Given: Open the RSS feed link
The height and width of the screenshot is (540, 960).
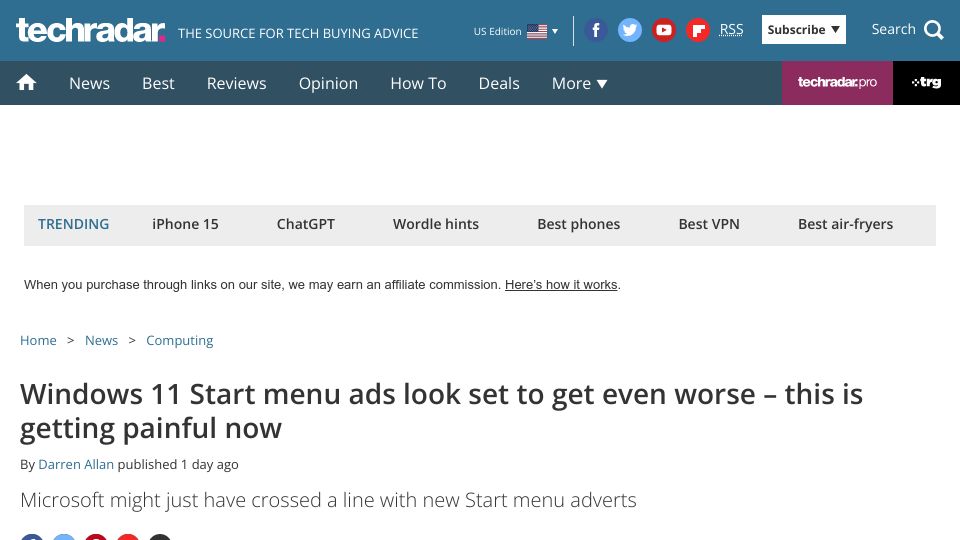Looking at the screenshot, I should tap(731, 29).
